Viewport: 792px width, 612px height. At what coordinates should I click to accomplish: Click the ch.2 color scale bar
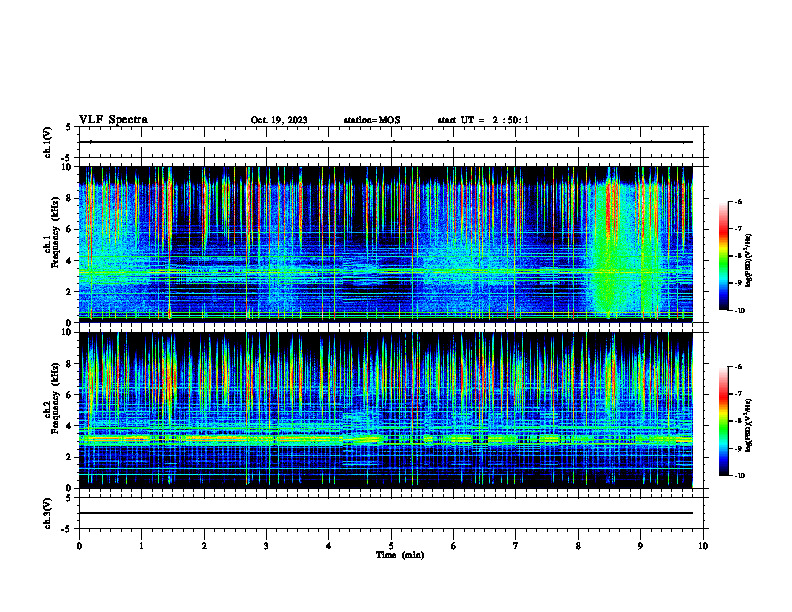point(724,421)
